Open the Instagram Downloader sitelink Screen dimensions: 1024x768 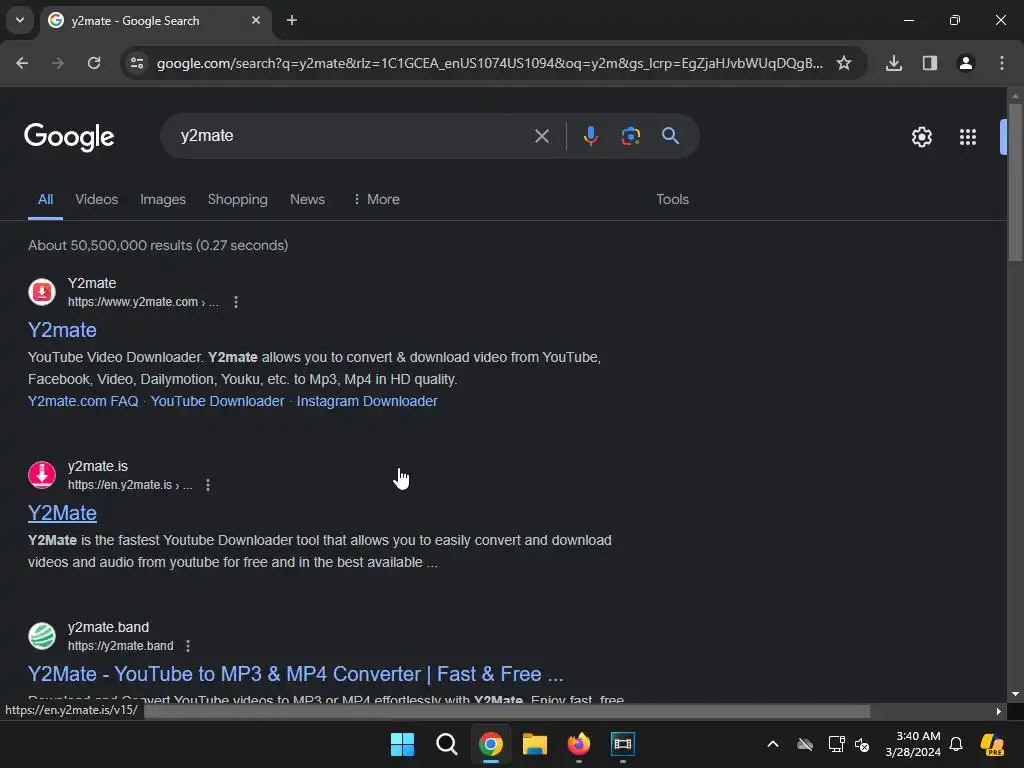367,402
